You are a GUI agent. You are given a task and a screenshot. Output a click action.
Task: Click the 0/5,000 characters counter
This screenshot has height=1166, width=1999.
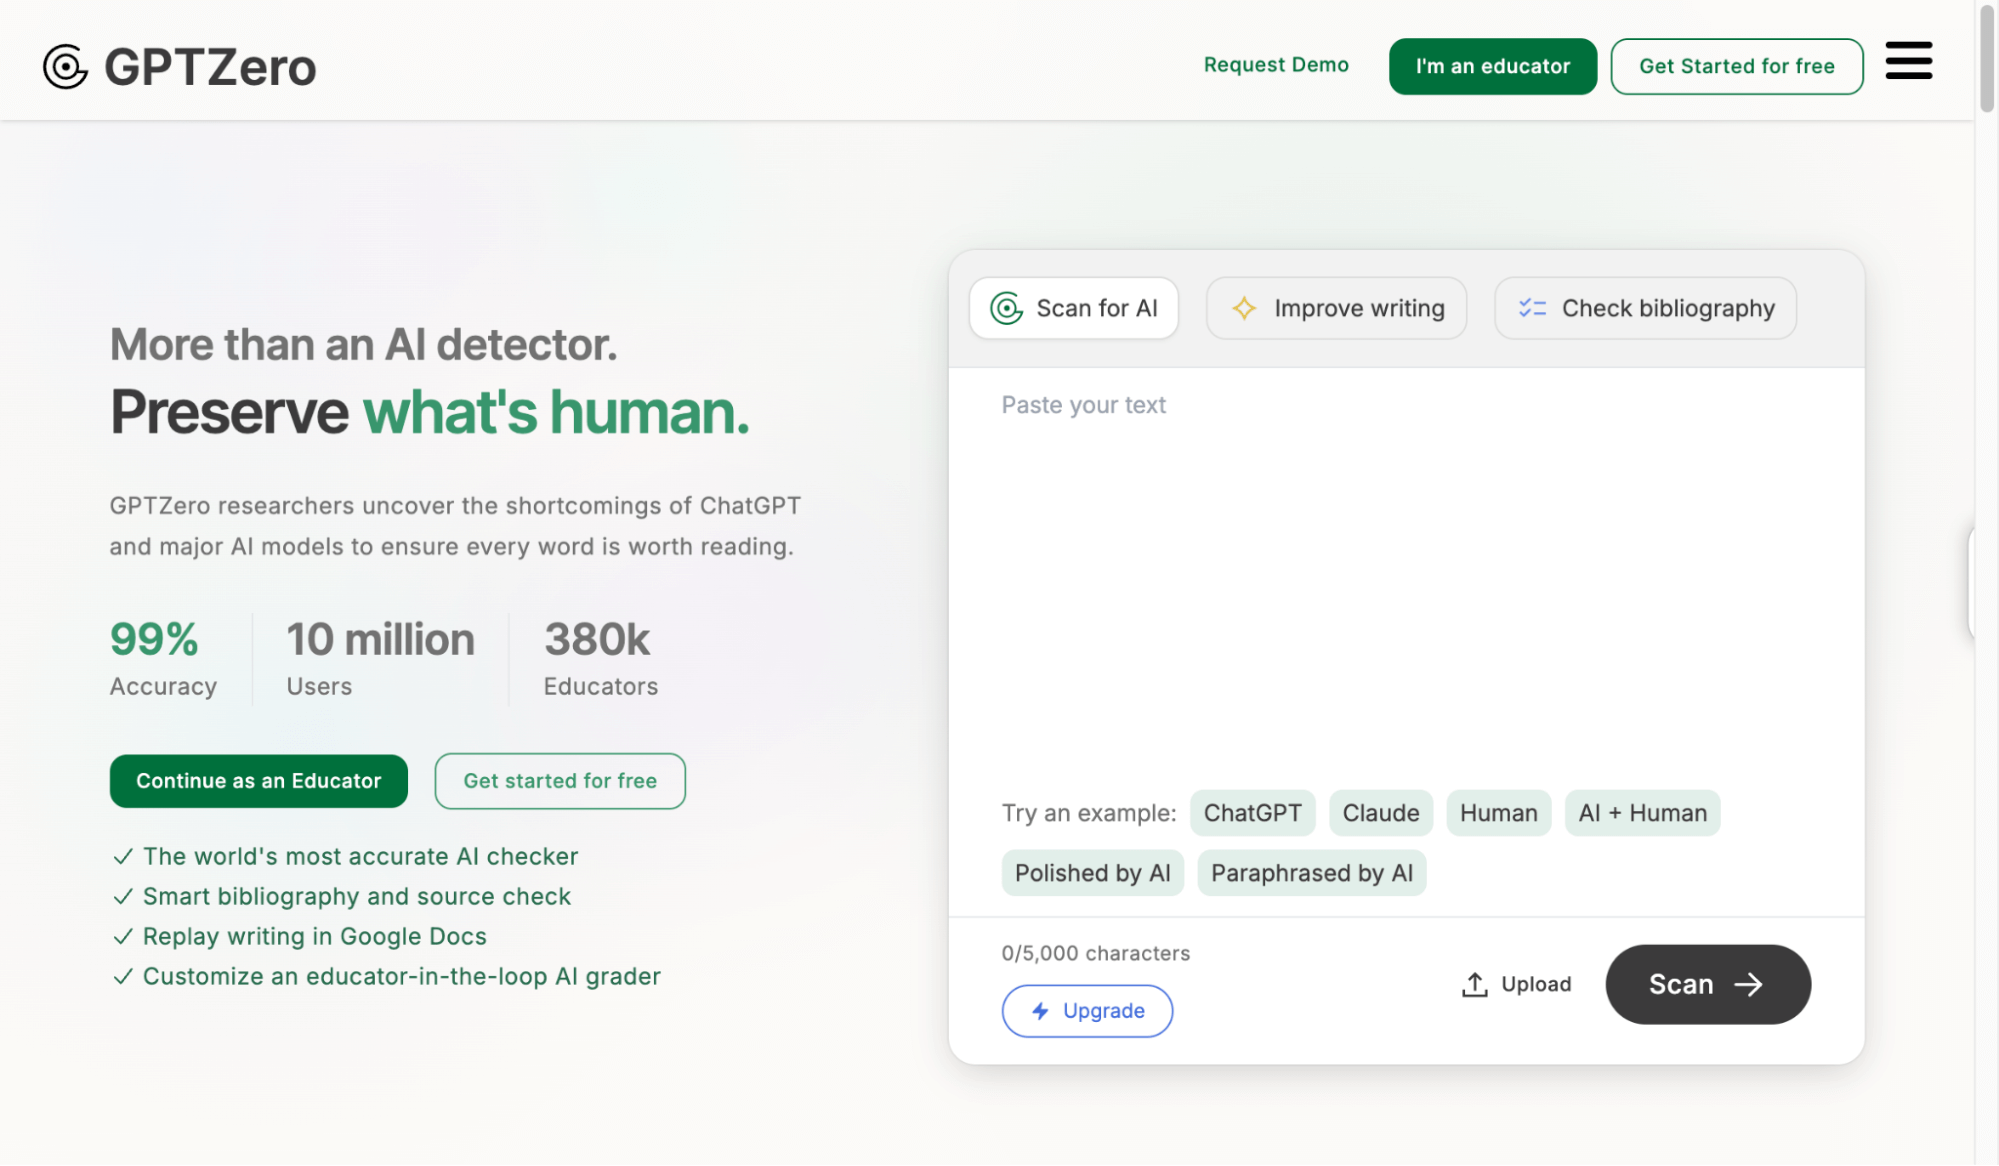point(1096,954)
